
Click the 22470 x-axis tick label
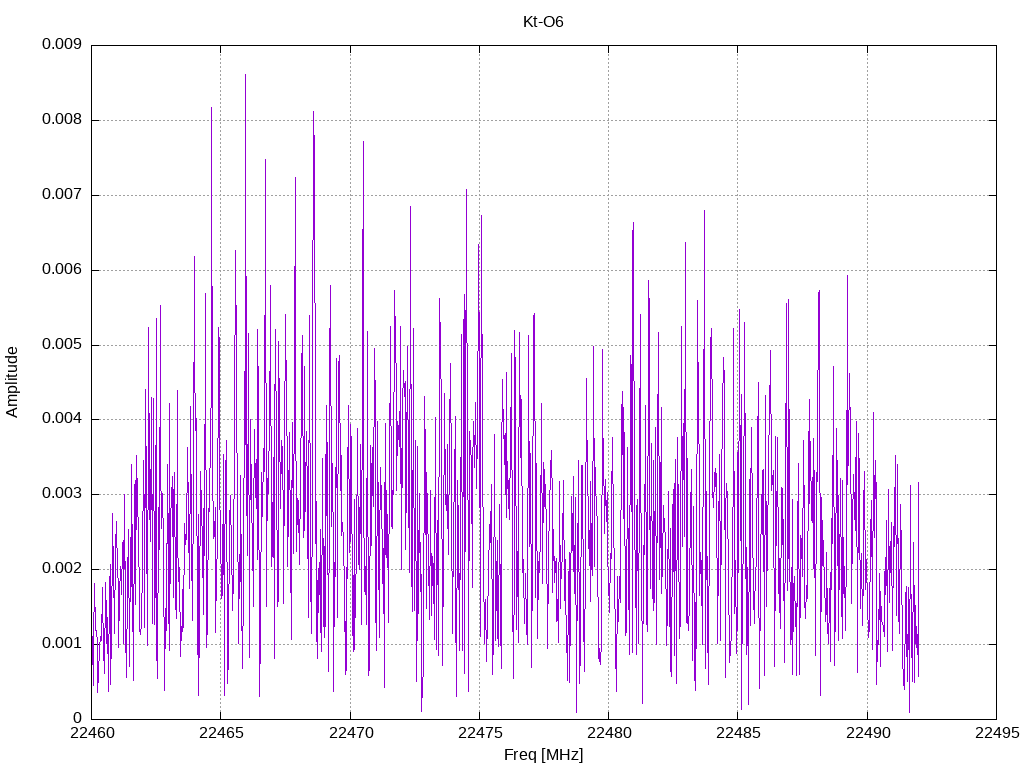click(351, 733)
